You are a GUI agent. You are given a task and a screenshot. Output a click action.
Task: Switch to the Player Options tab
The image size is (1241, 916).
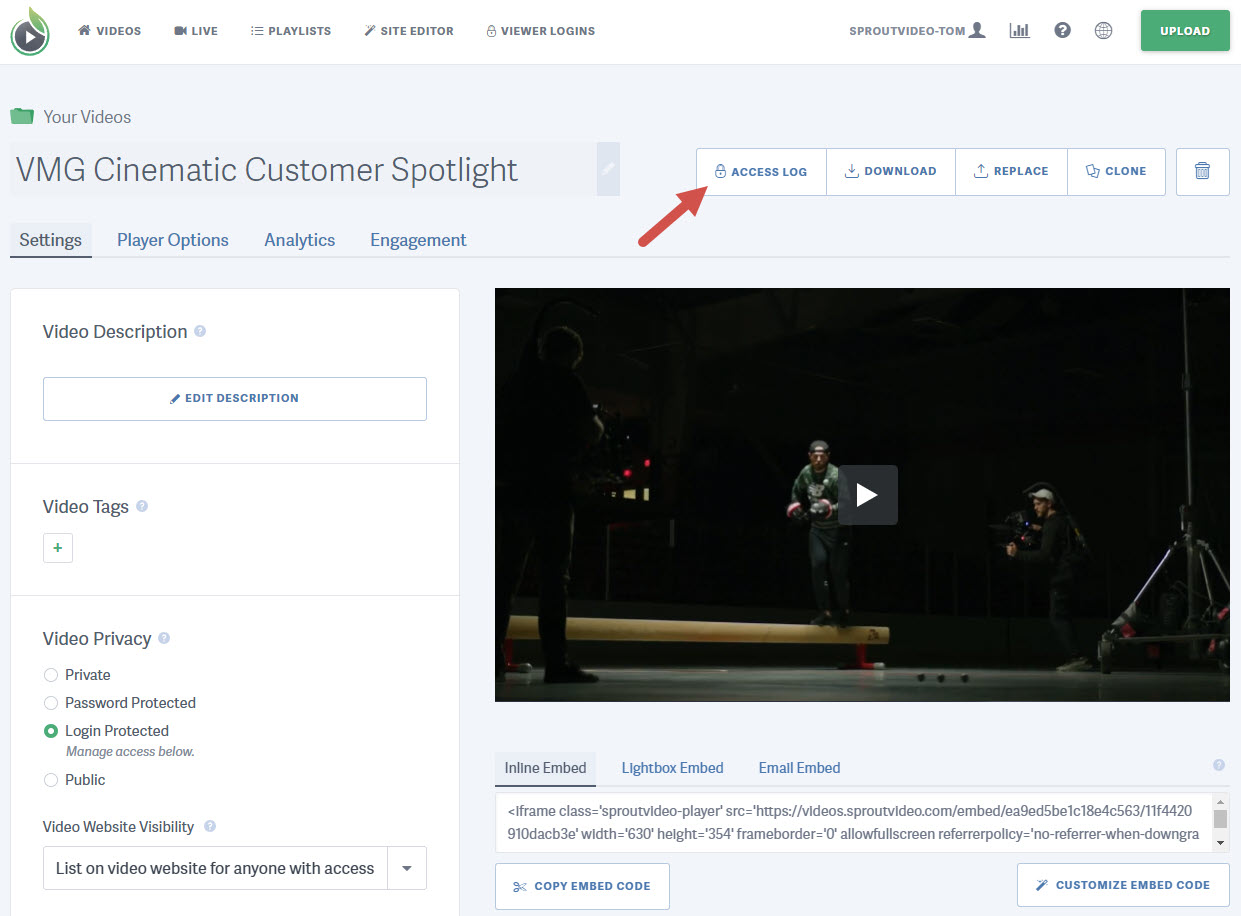tap(172, 240)
